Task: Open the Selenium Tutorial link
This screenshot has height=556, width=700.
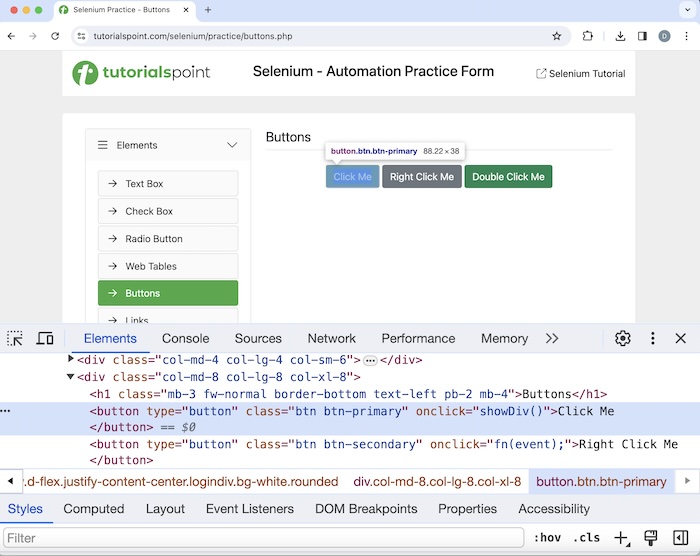Action: coord(580,73)
